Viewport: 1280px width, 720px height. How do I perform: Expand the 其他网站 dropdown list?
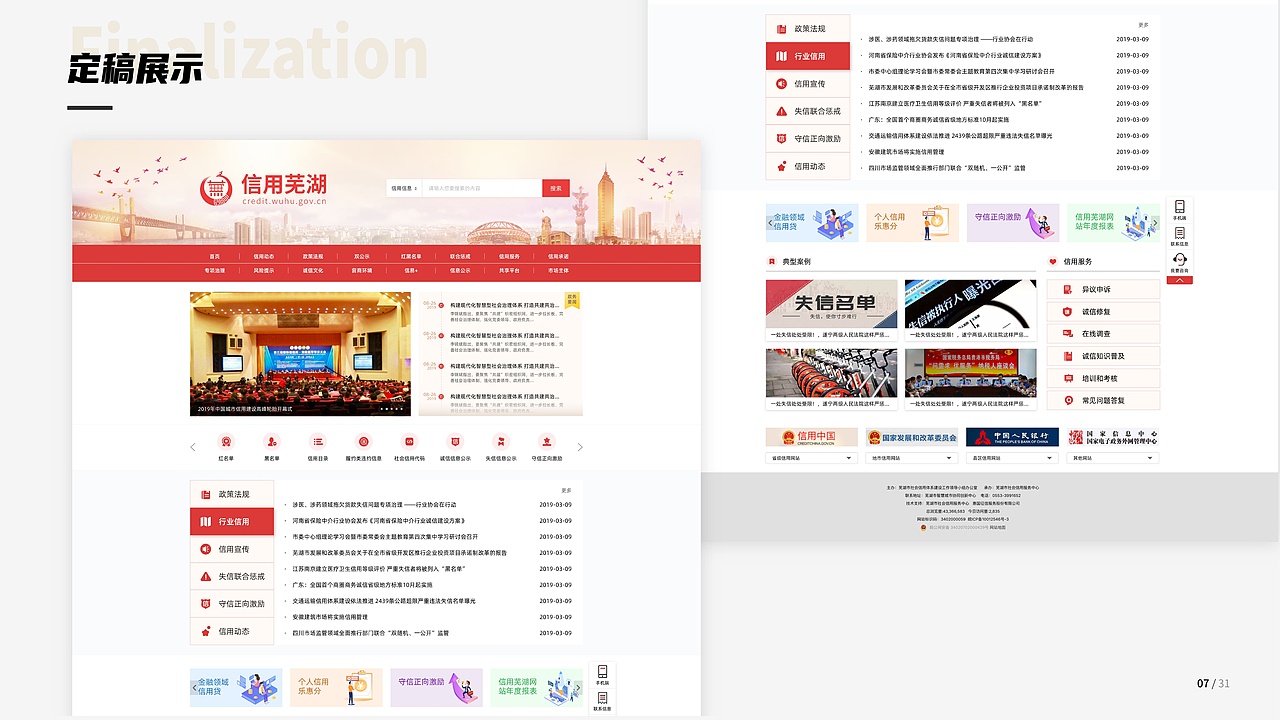tap(1111, 457)
